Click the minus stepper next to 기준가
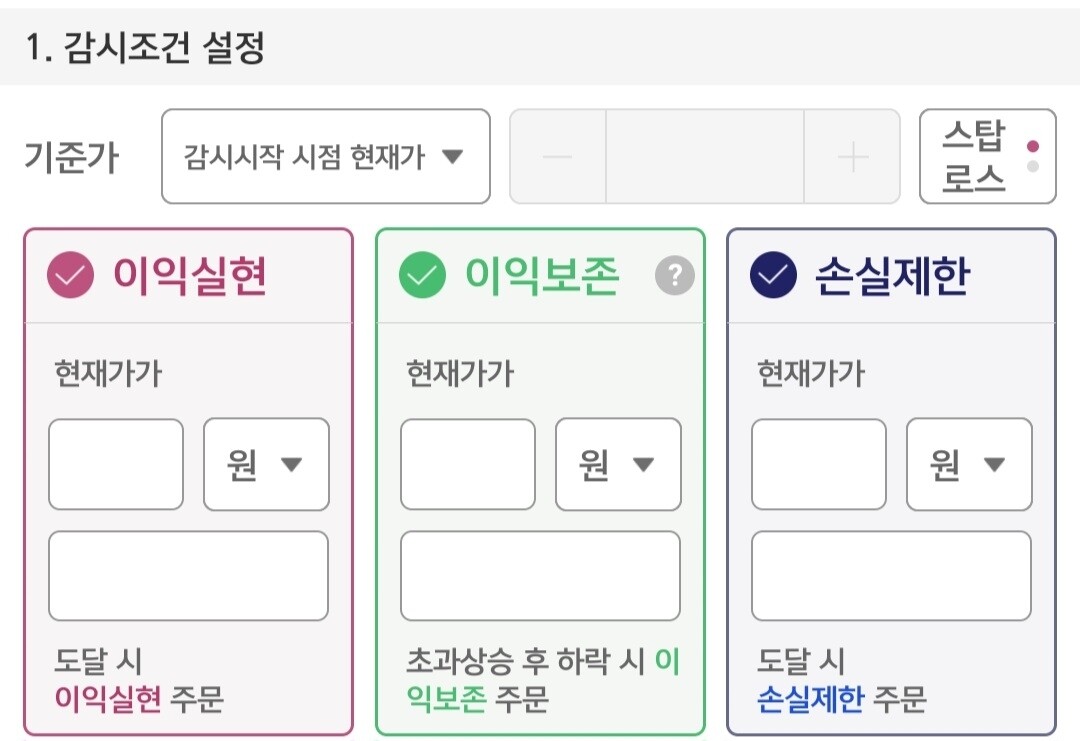 click(560, 157)
